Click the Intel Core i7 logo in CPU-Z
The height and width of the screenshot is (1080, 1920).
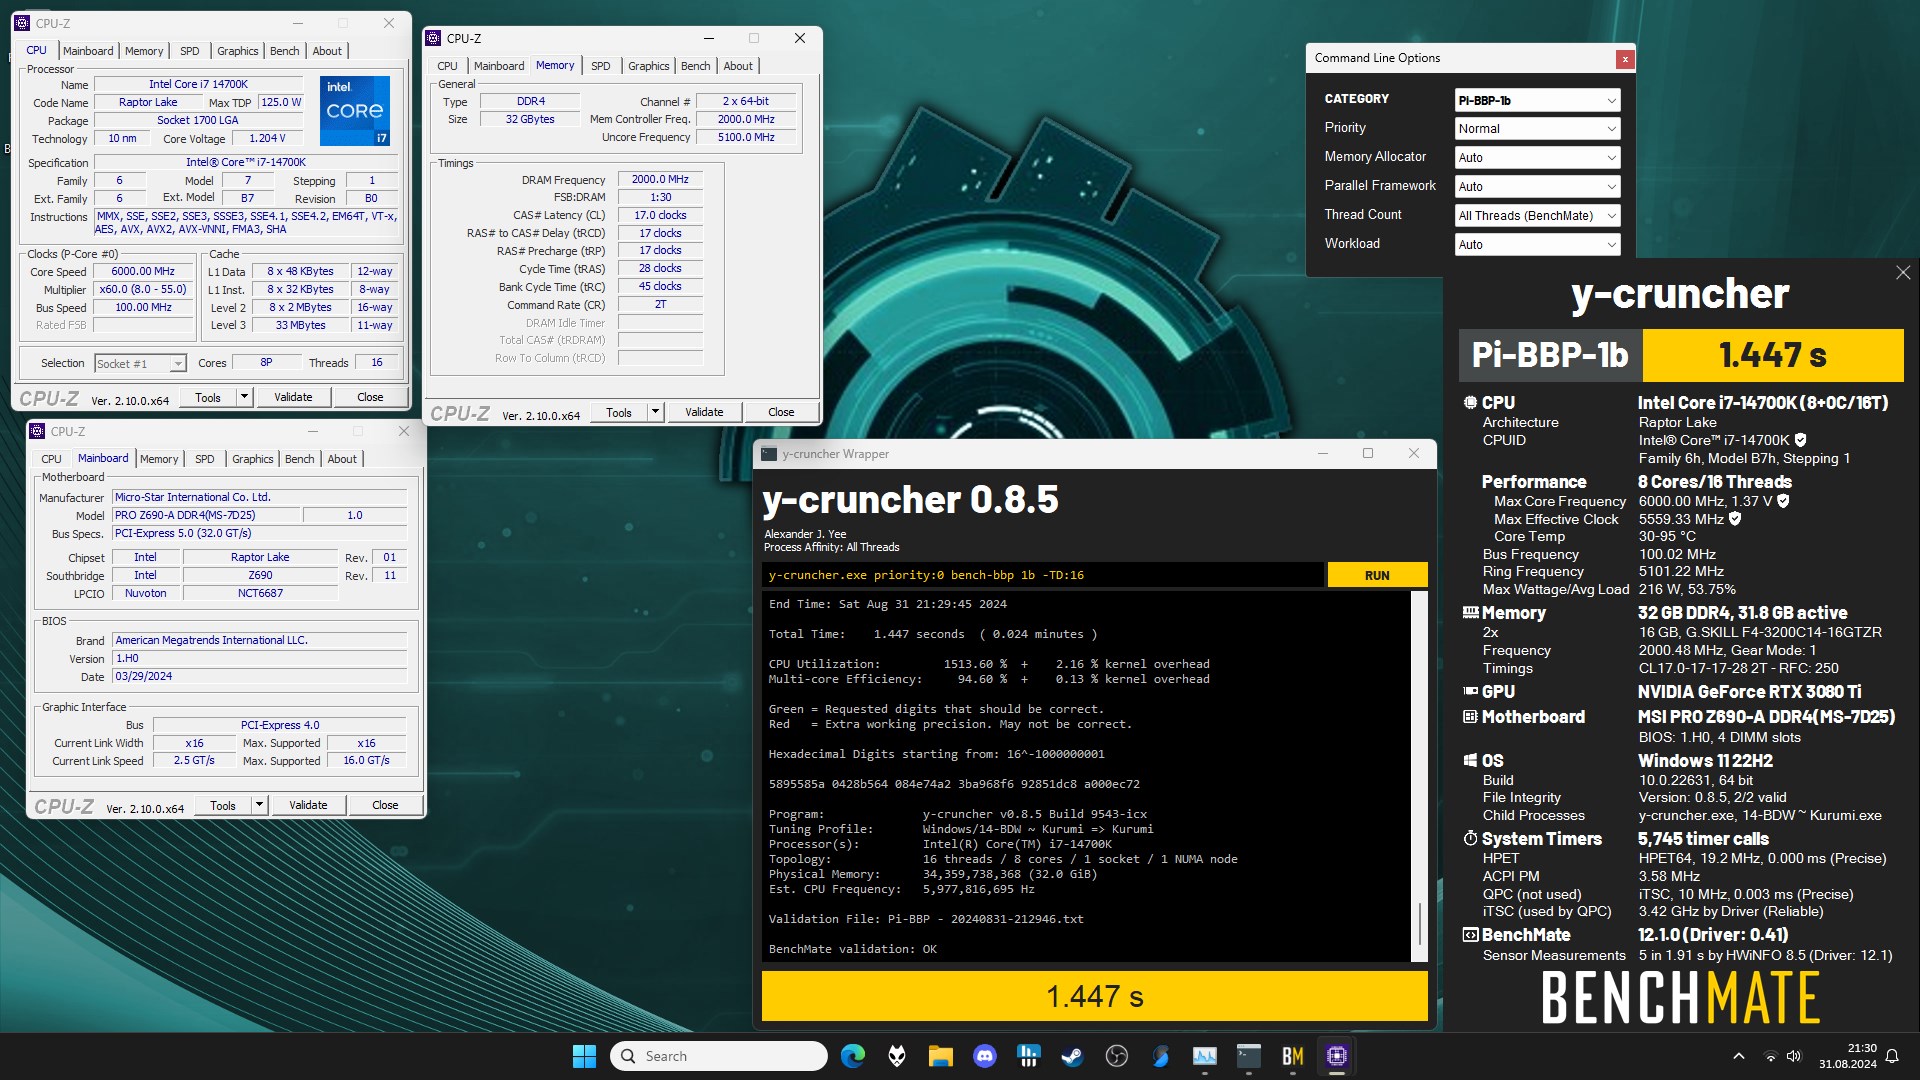355,110
